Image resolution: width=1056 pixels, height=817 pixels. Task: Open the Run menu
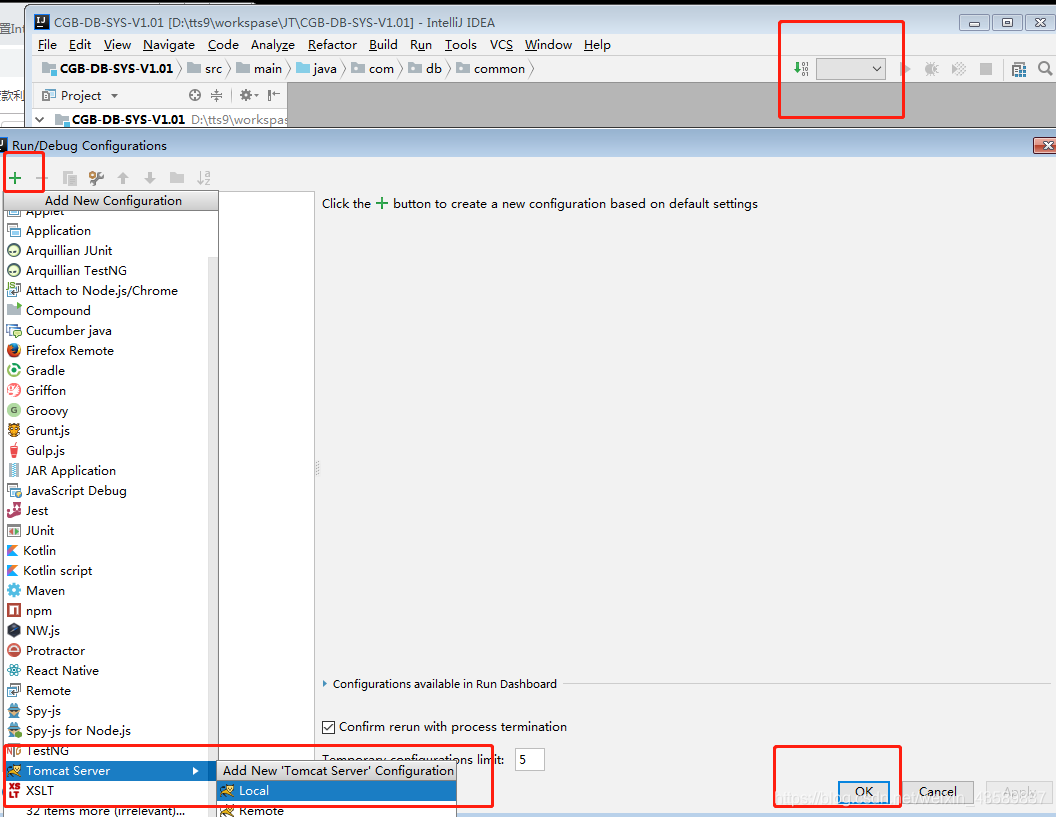pyautogui.click(x=421, y=44)
